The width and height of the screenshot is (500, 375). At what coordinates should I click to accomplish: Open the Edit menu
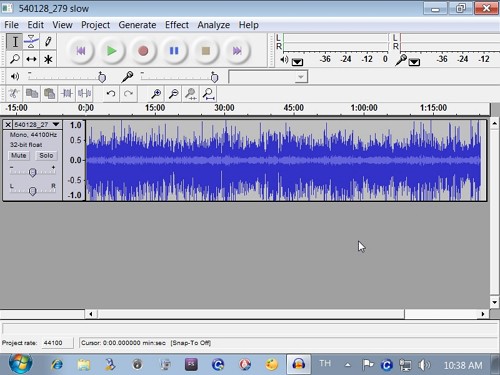[35, 25]
